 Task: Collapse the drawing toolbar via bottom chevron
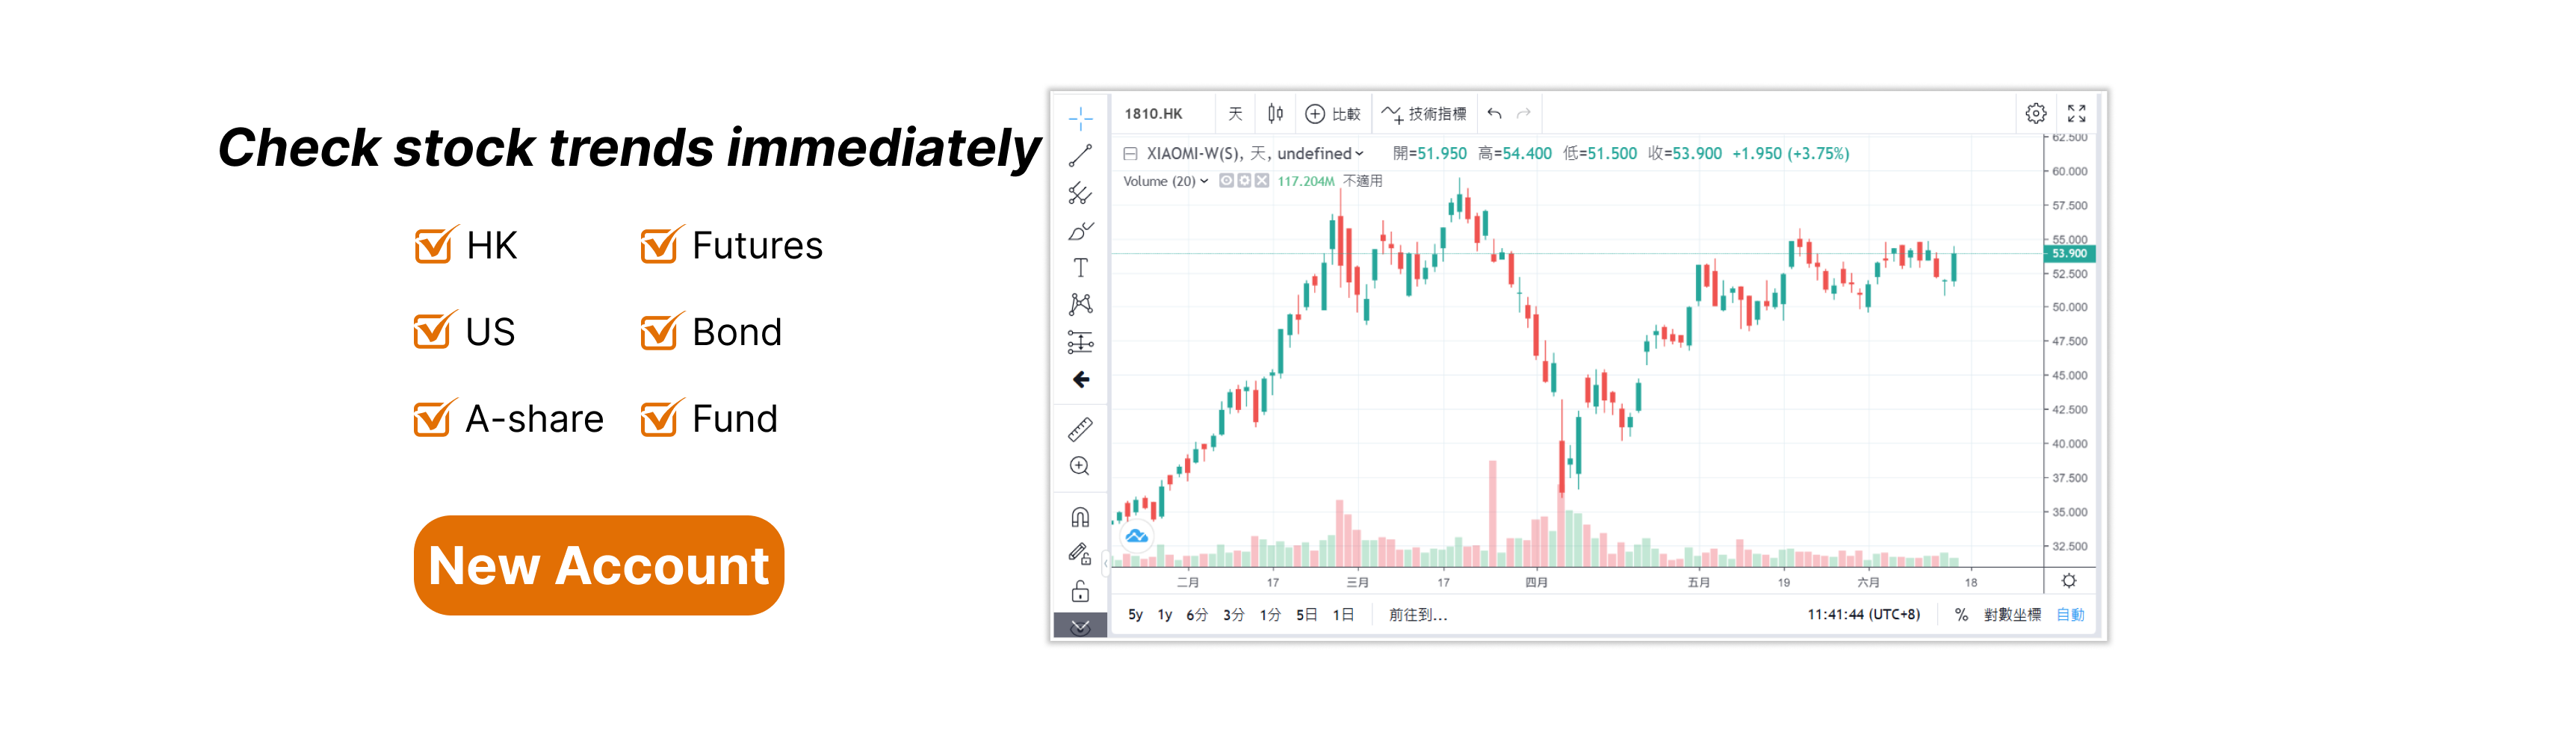[1080, 627]
